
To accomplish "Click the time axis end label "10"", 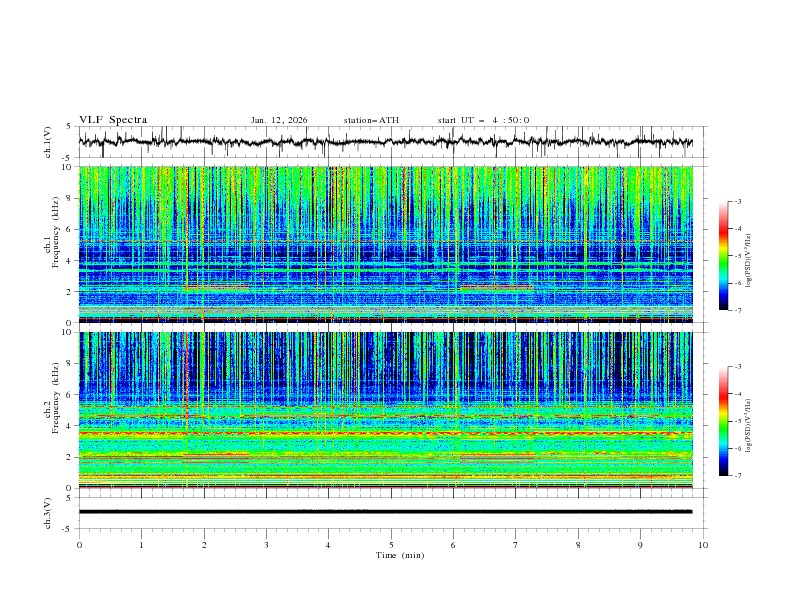I will 703,545.
